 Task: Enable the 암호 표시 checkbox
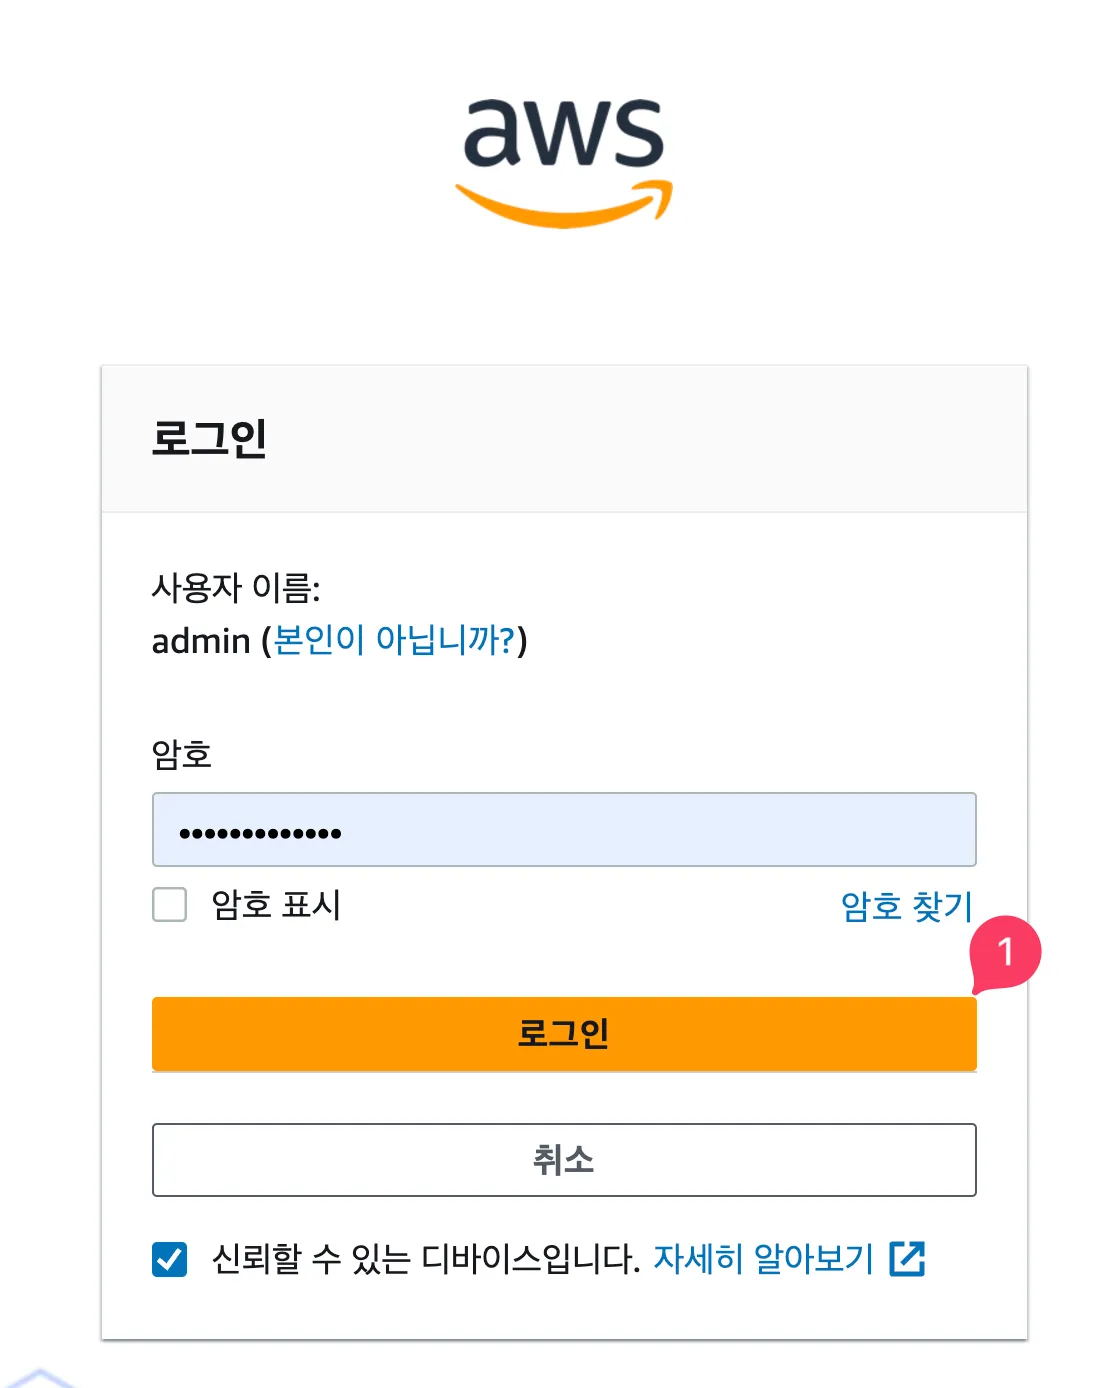coord(170,905)
